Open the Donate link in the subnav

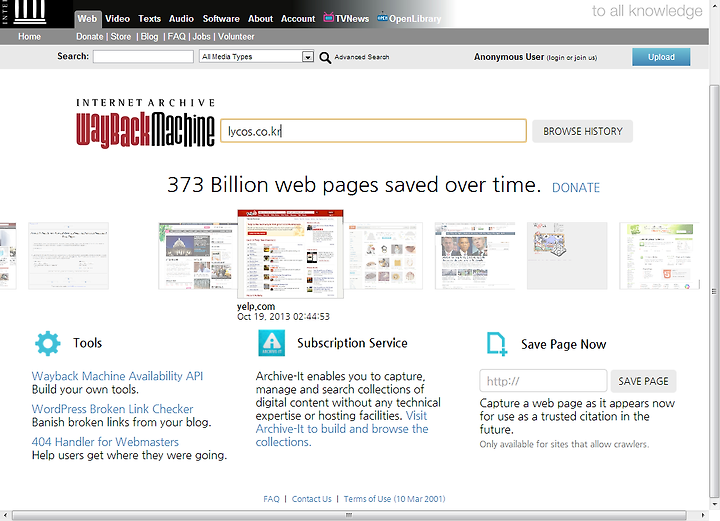tap(90, 36)
